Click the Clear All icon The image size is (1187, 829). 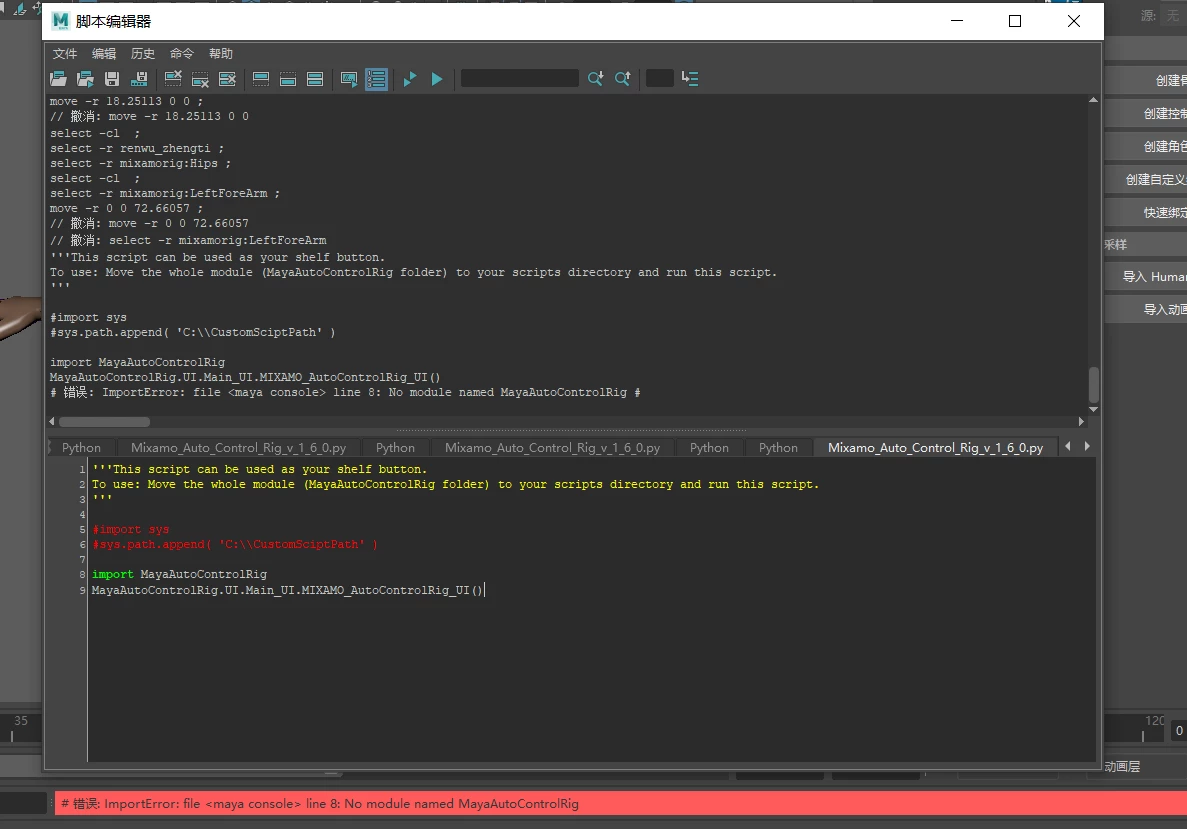tap(227, 78)
